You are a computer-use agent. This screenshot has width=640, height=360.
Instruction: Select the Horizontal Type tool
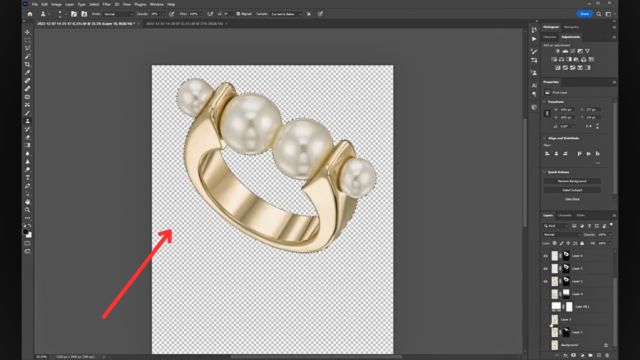pos(27,178)
